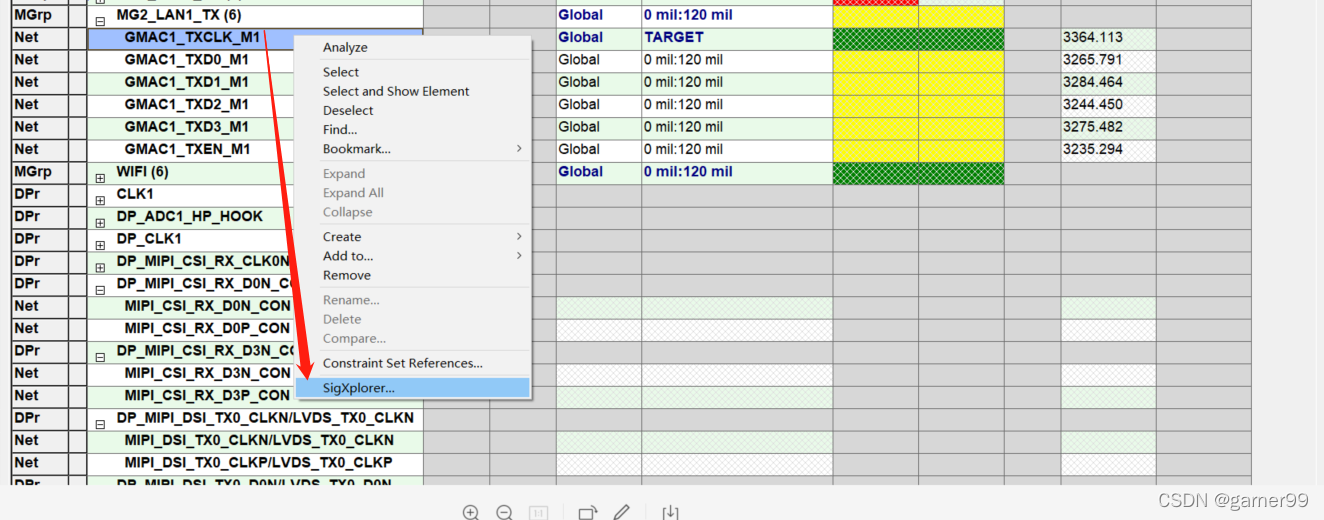Click Constraint Set References menu entry
Viewport: 1324px width, 520px height.
(x=402, y=363)
